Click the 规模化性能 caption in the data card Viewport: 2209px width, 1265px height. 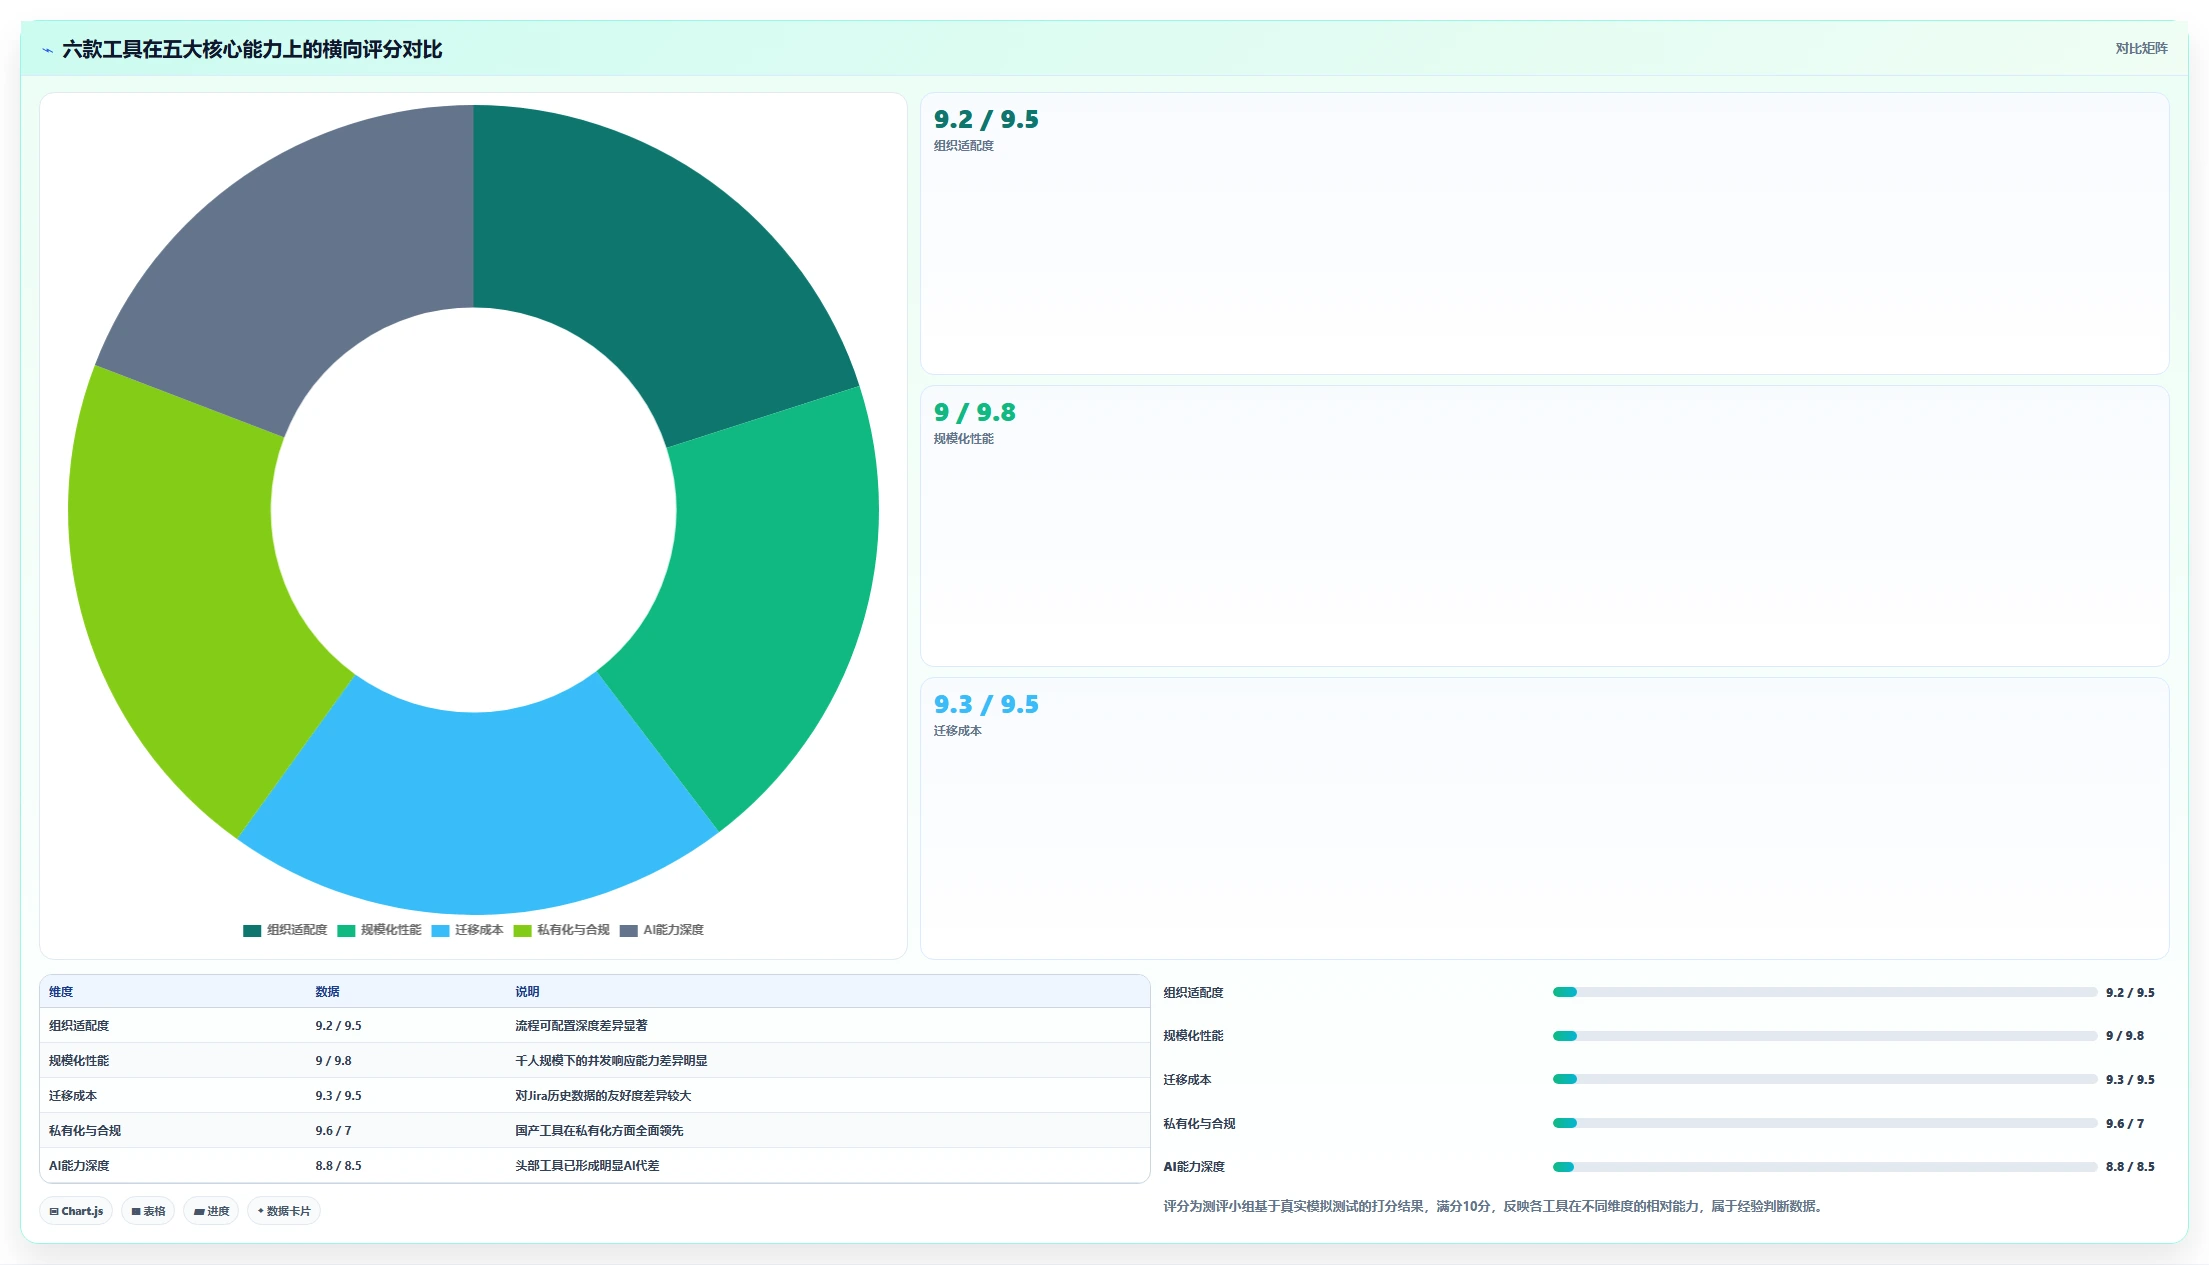[x=964, y=439]
